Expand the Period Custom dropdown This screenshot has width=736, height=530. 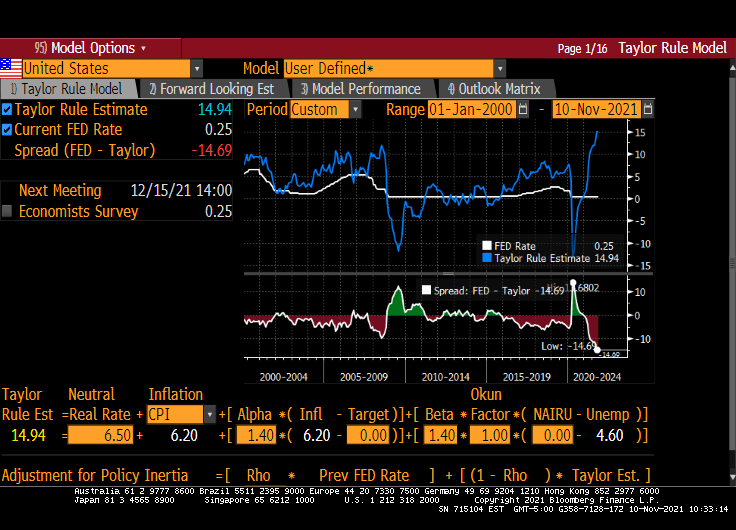click(355, 109)
